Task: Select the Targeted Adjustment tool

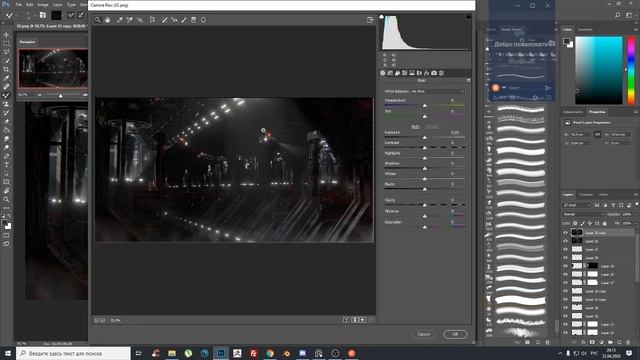Action: [x=140, y=20]
